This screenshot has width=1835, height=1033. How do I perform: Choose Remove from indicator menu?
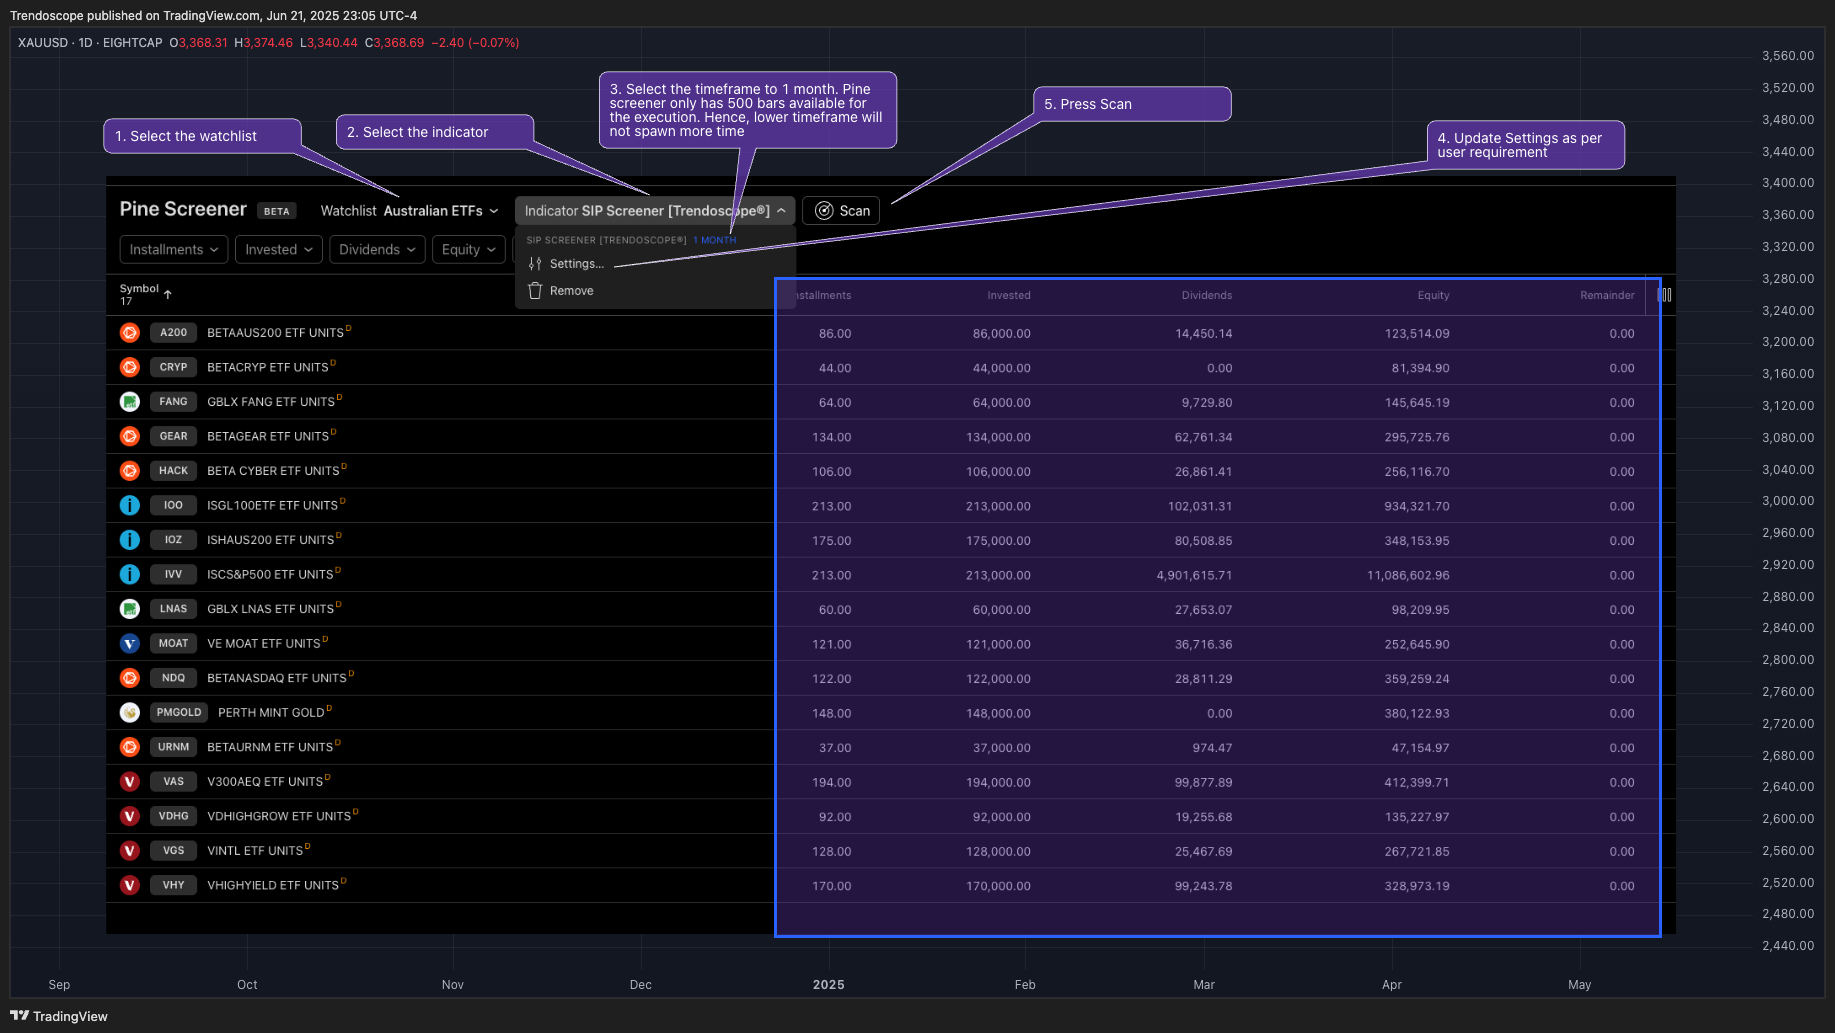[x=572, y=291]
